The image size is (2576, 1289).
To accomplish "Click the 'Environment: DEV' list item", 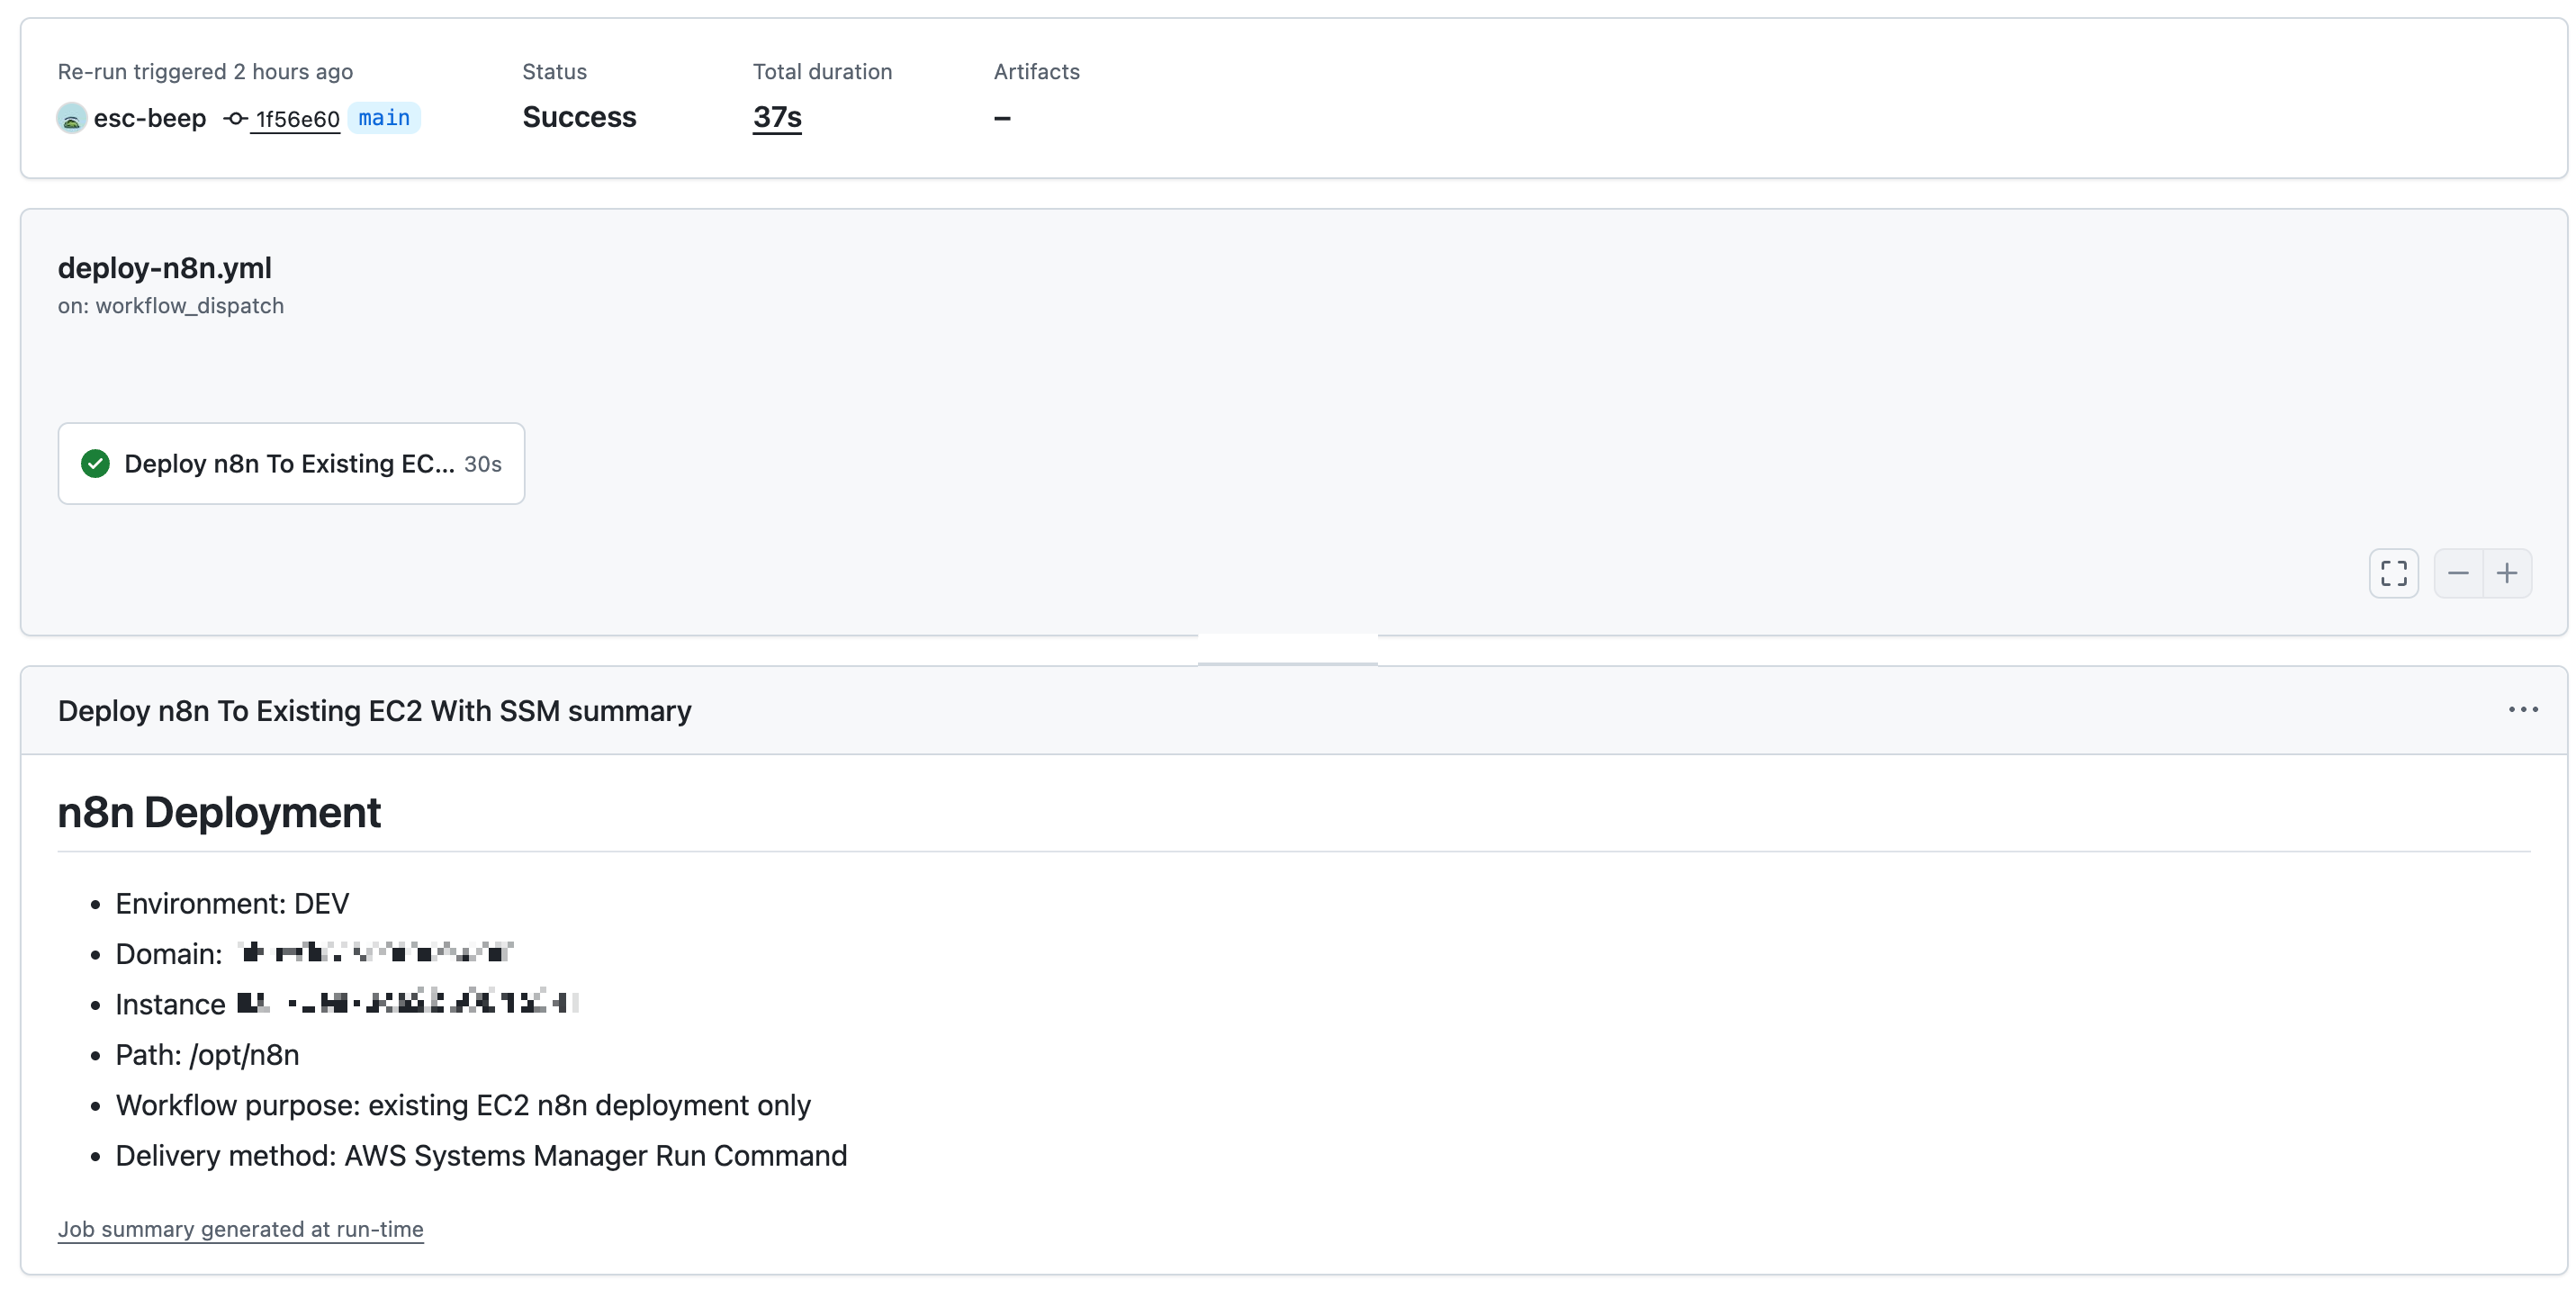I will point(232,904).
